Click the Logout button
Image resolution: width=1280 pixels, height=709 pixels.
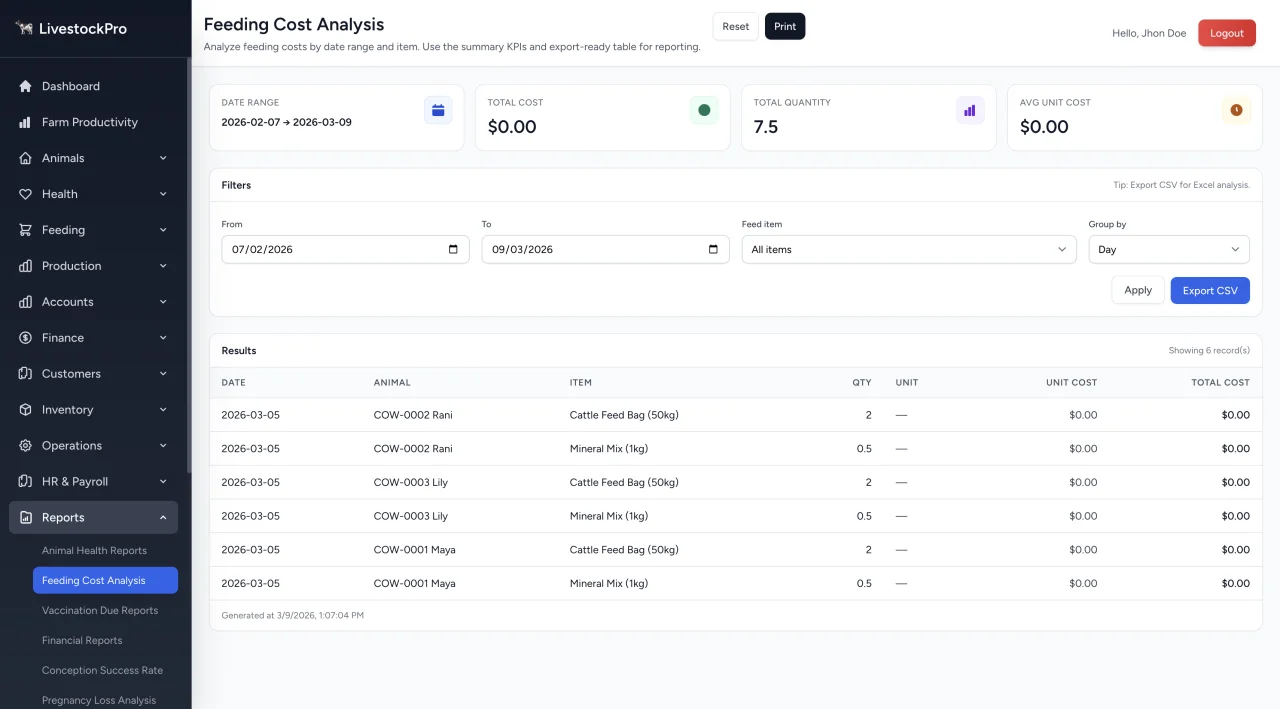[x=1227, y=33]
